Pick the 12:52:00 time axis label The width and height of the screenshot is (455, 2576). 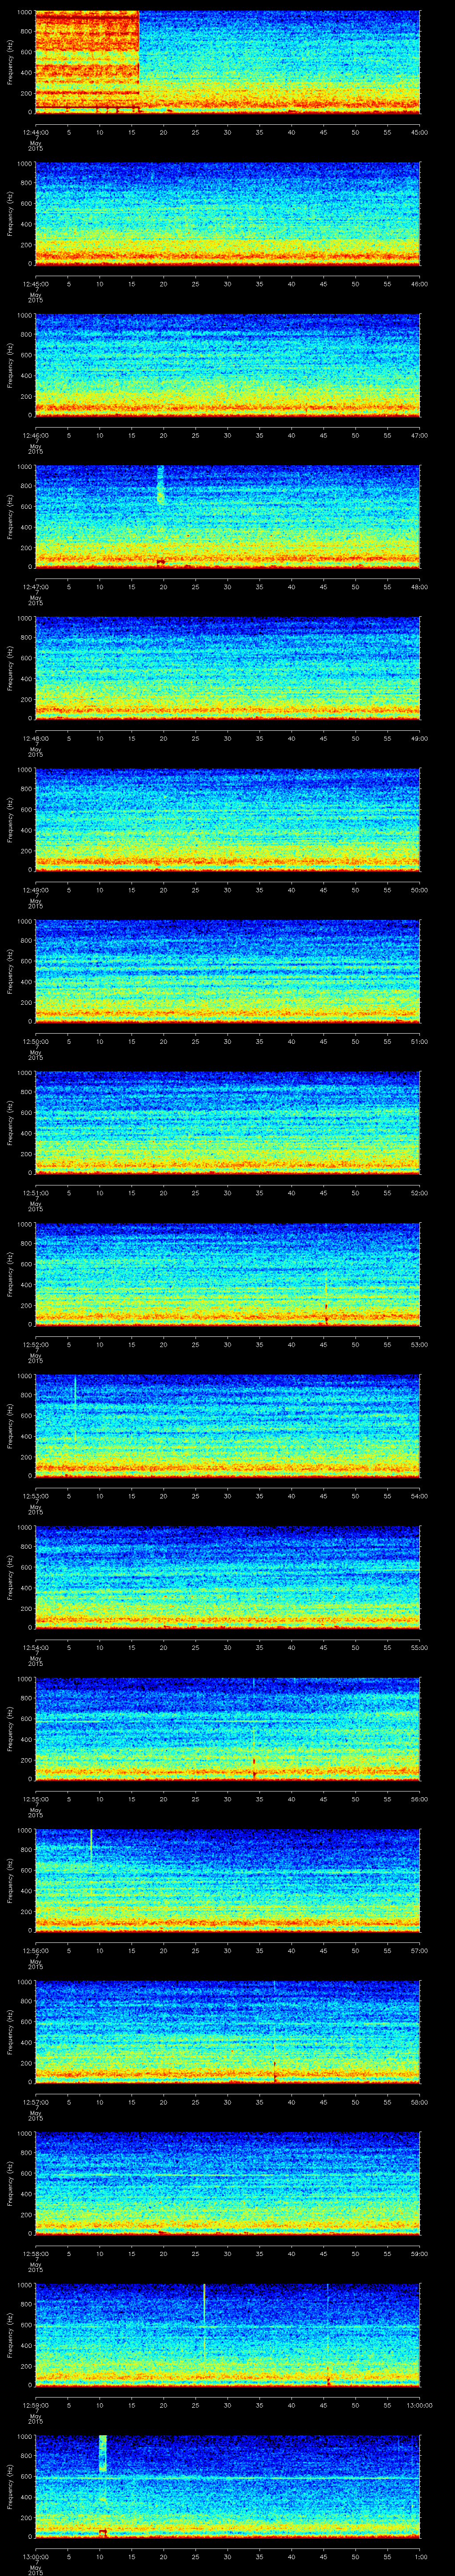pyautogui.click(x=35, y=1345)
